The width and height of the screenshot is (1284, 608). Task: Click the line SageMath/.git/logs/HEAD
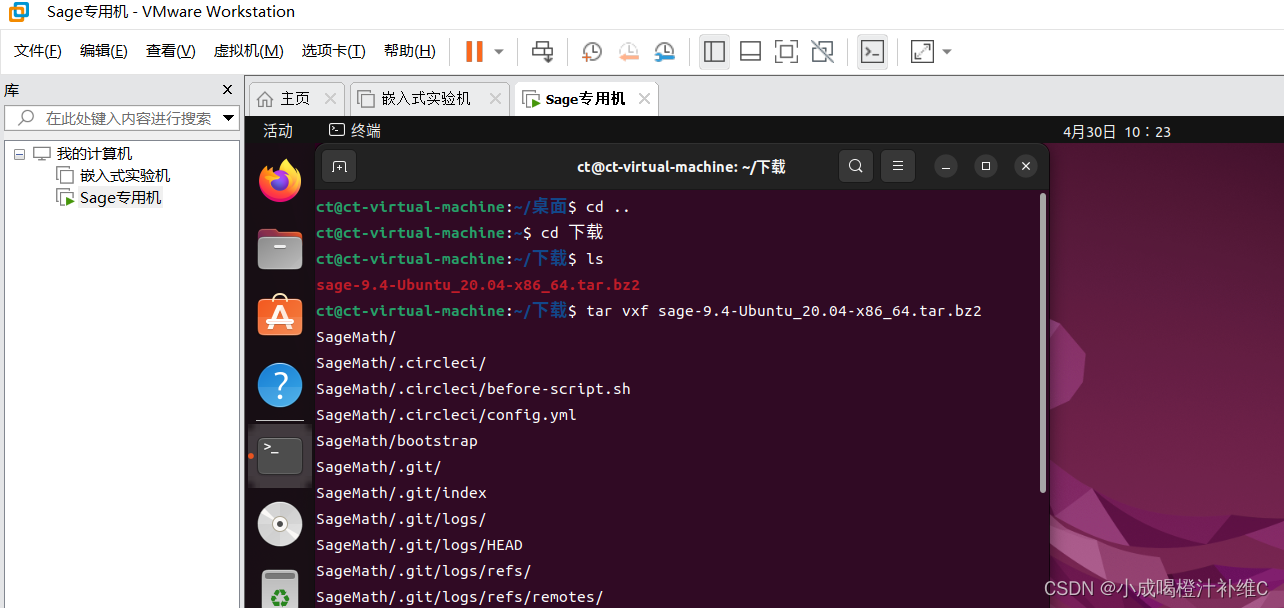point(419,545)
